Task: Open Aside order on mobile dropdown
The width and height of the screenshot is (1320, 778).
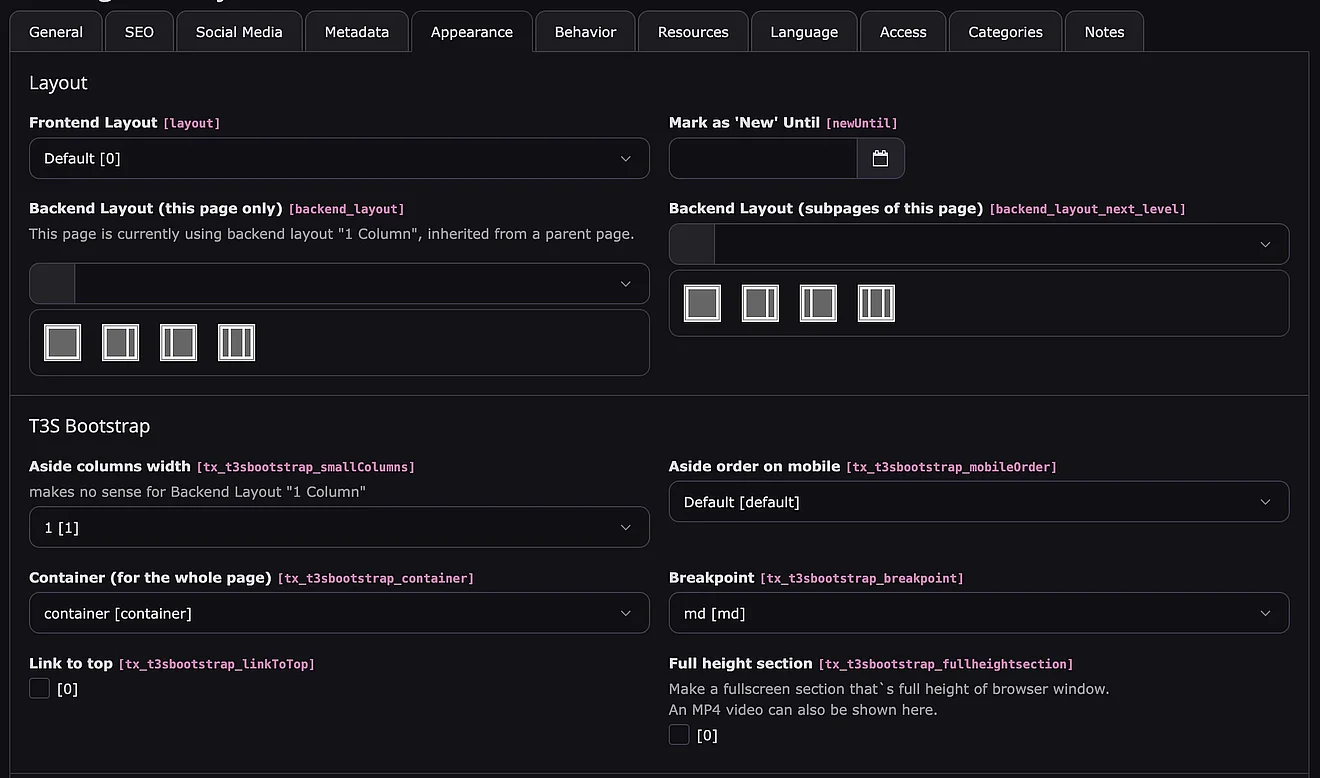Action: coord(978,502)
